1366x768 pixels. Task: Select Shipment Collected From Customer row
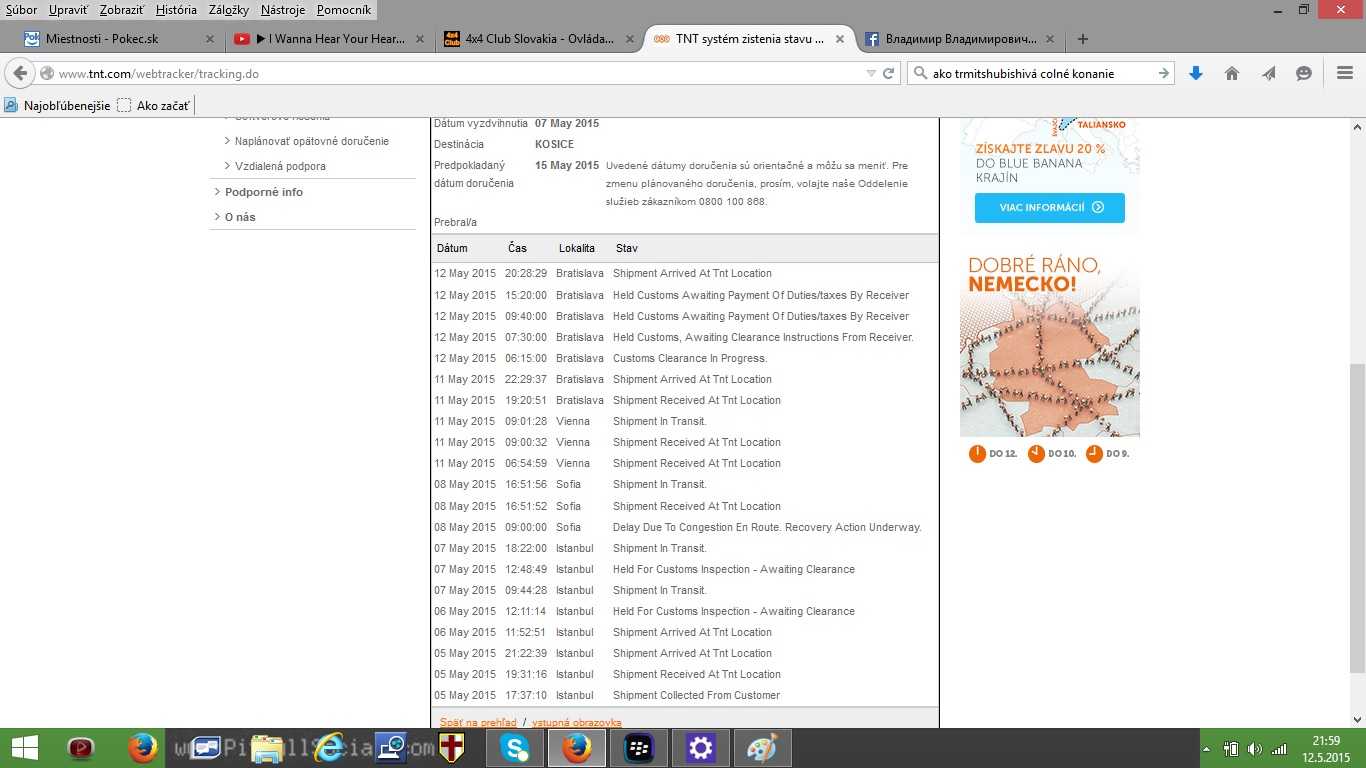pyautogui.click(x=685, y=695)
